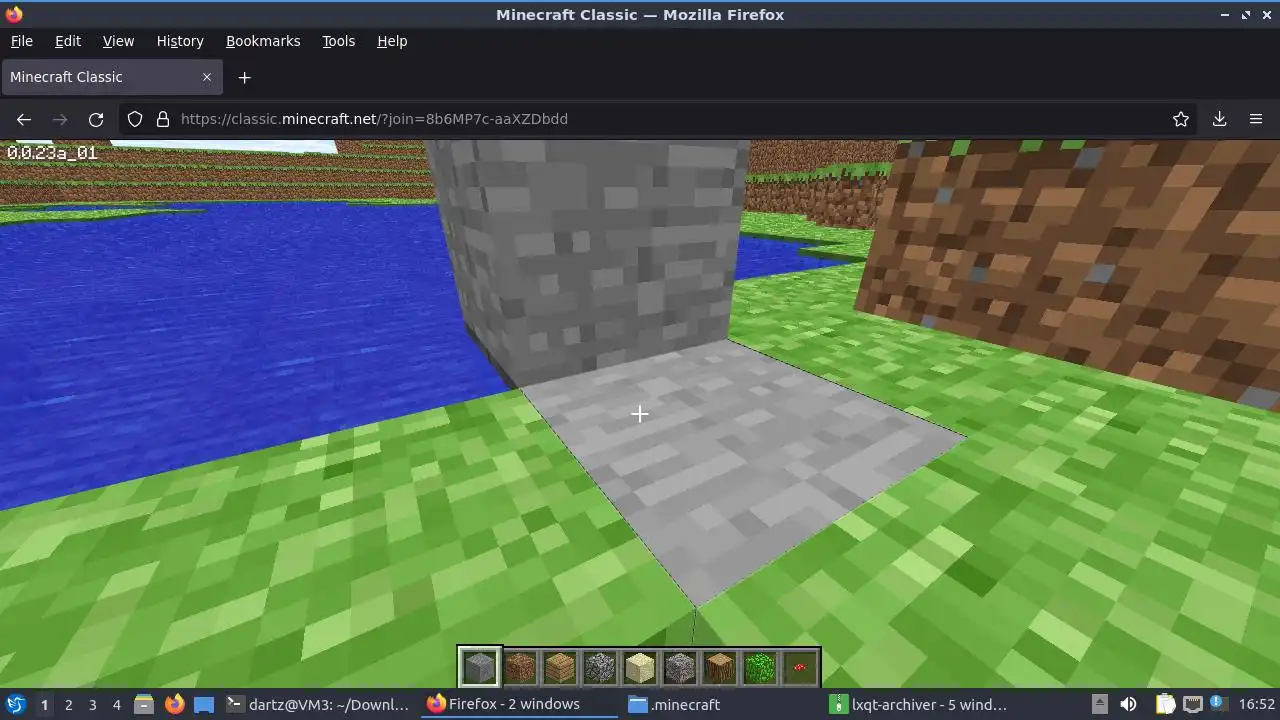Select the wood log block in the hotbar

(719, 667)
